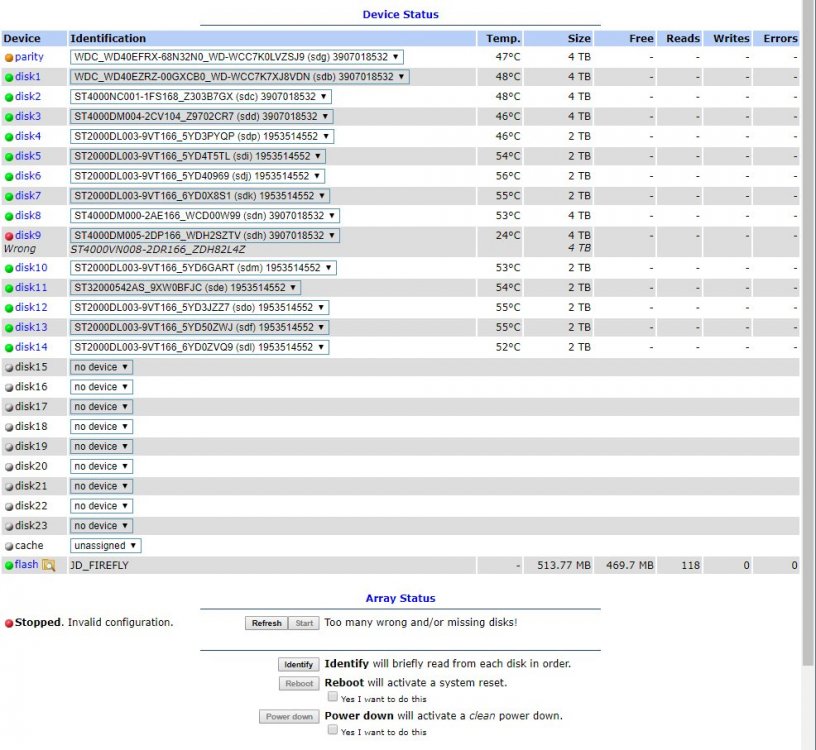Viewport: 816px width, 750px height.
Task: Open the parity device dropdown
Action: pyautogui.click(x=237, y=57)
